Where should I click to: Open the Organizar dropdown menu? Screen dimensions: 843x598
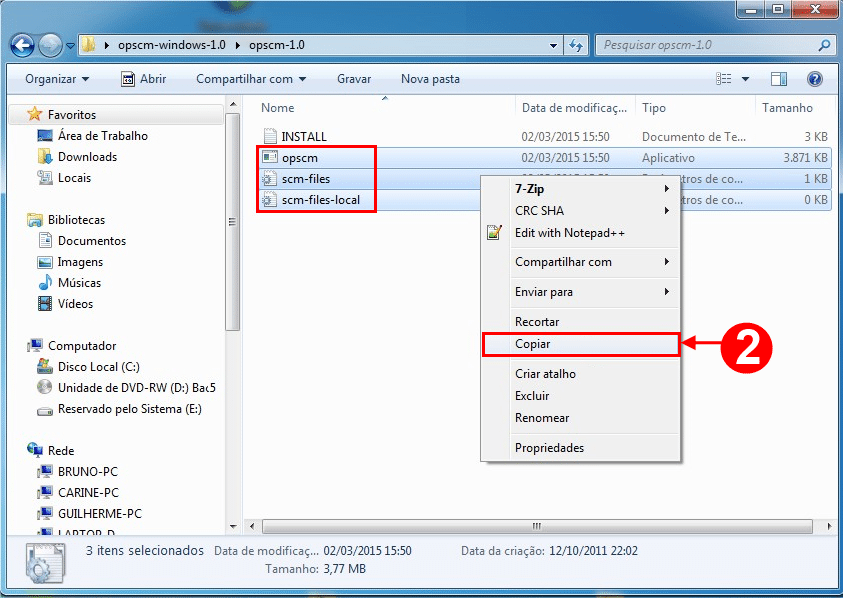point(57,79)
